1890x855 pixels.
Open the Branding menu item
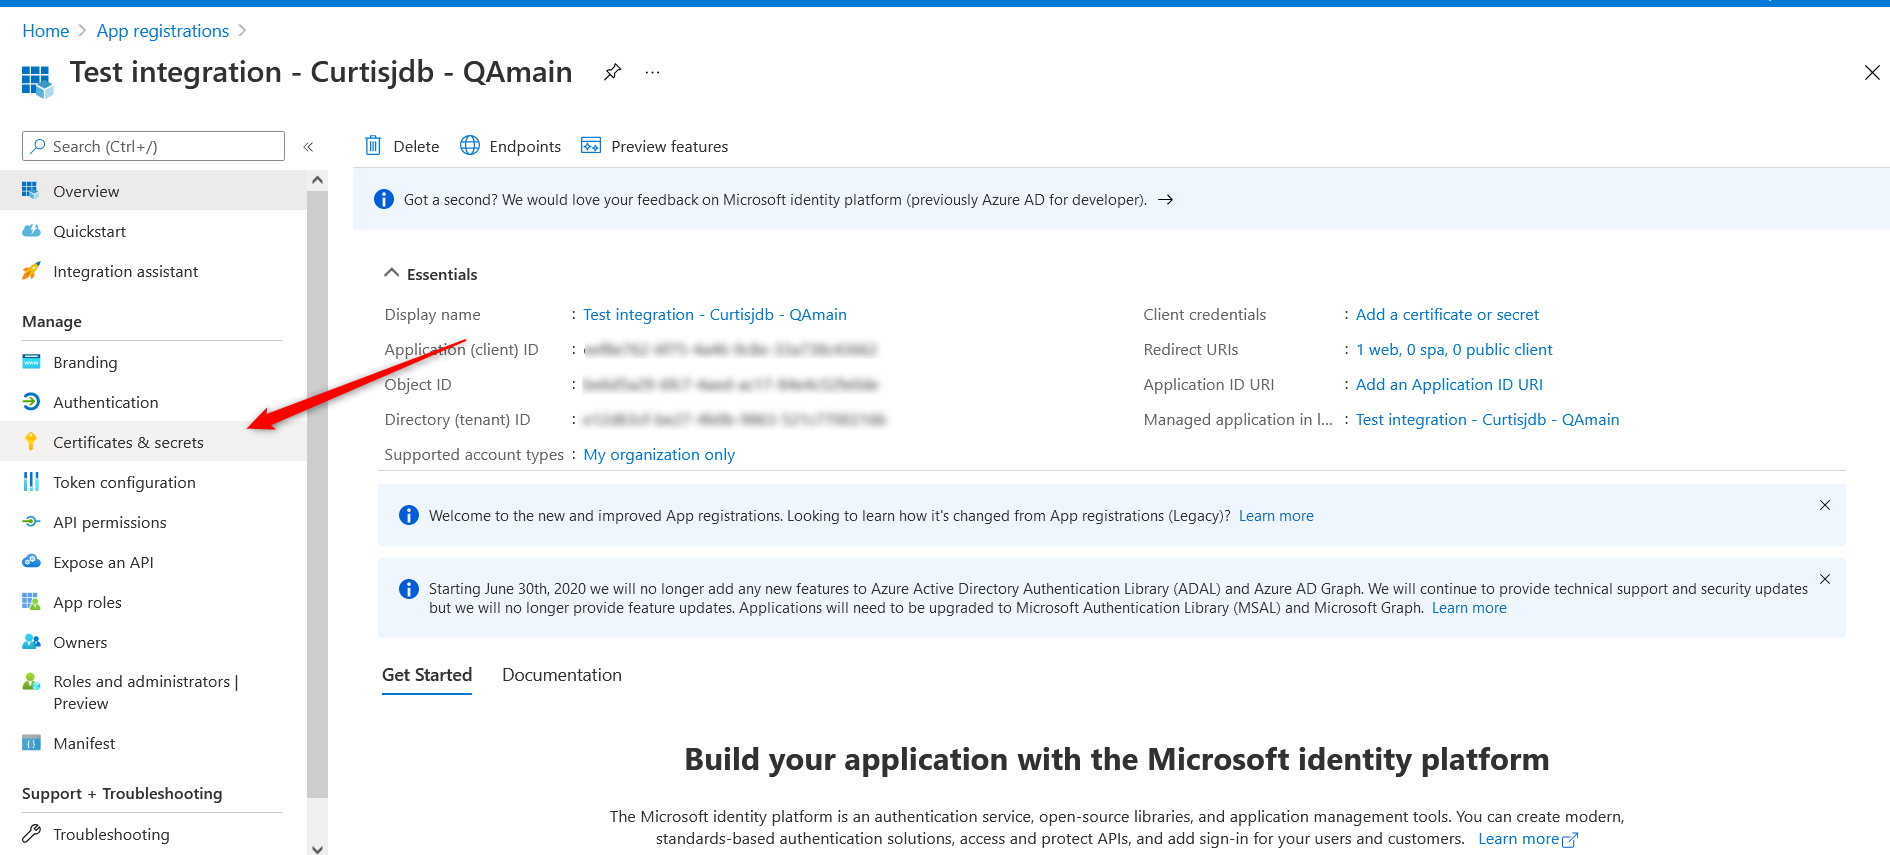(153, 361)
